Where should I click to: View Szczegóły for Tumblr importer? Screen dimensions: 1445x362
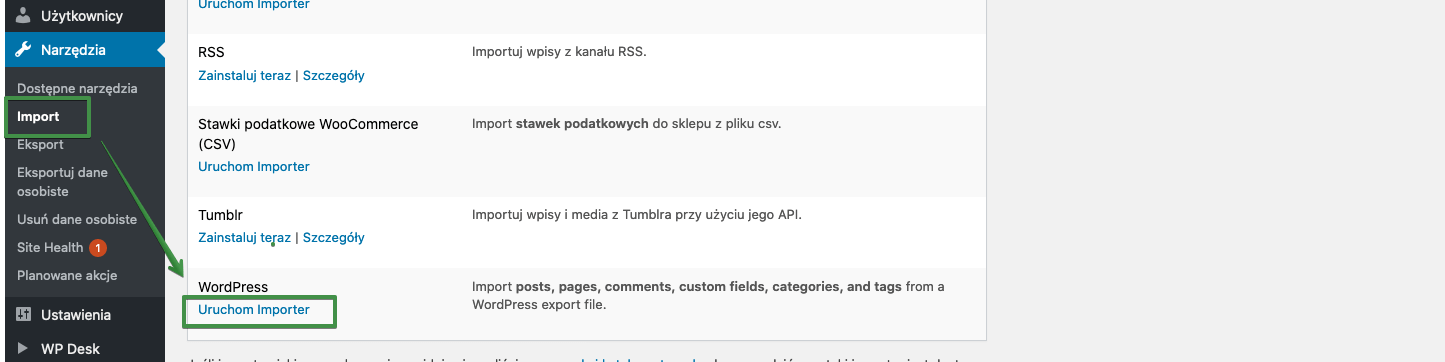coord(334,237)
